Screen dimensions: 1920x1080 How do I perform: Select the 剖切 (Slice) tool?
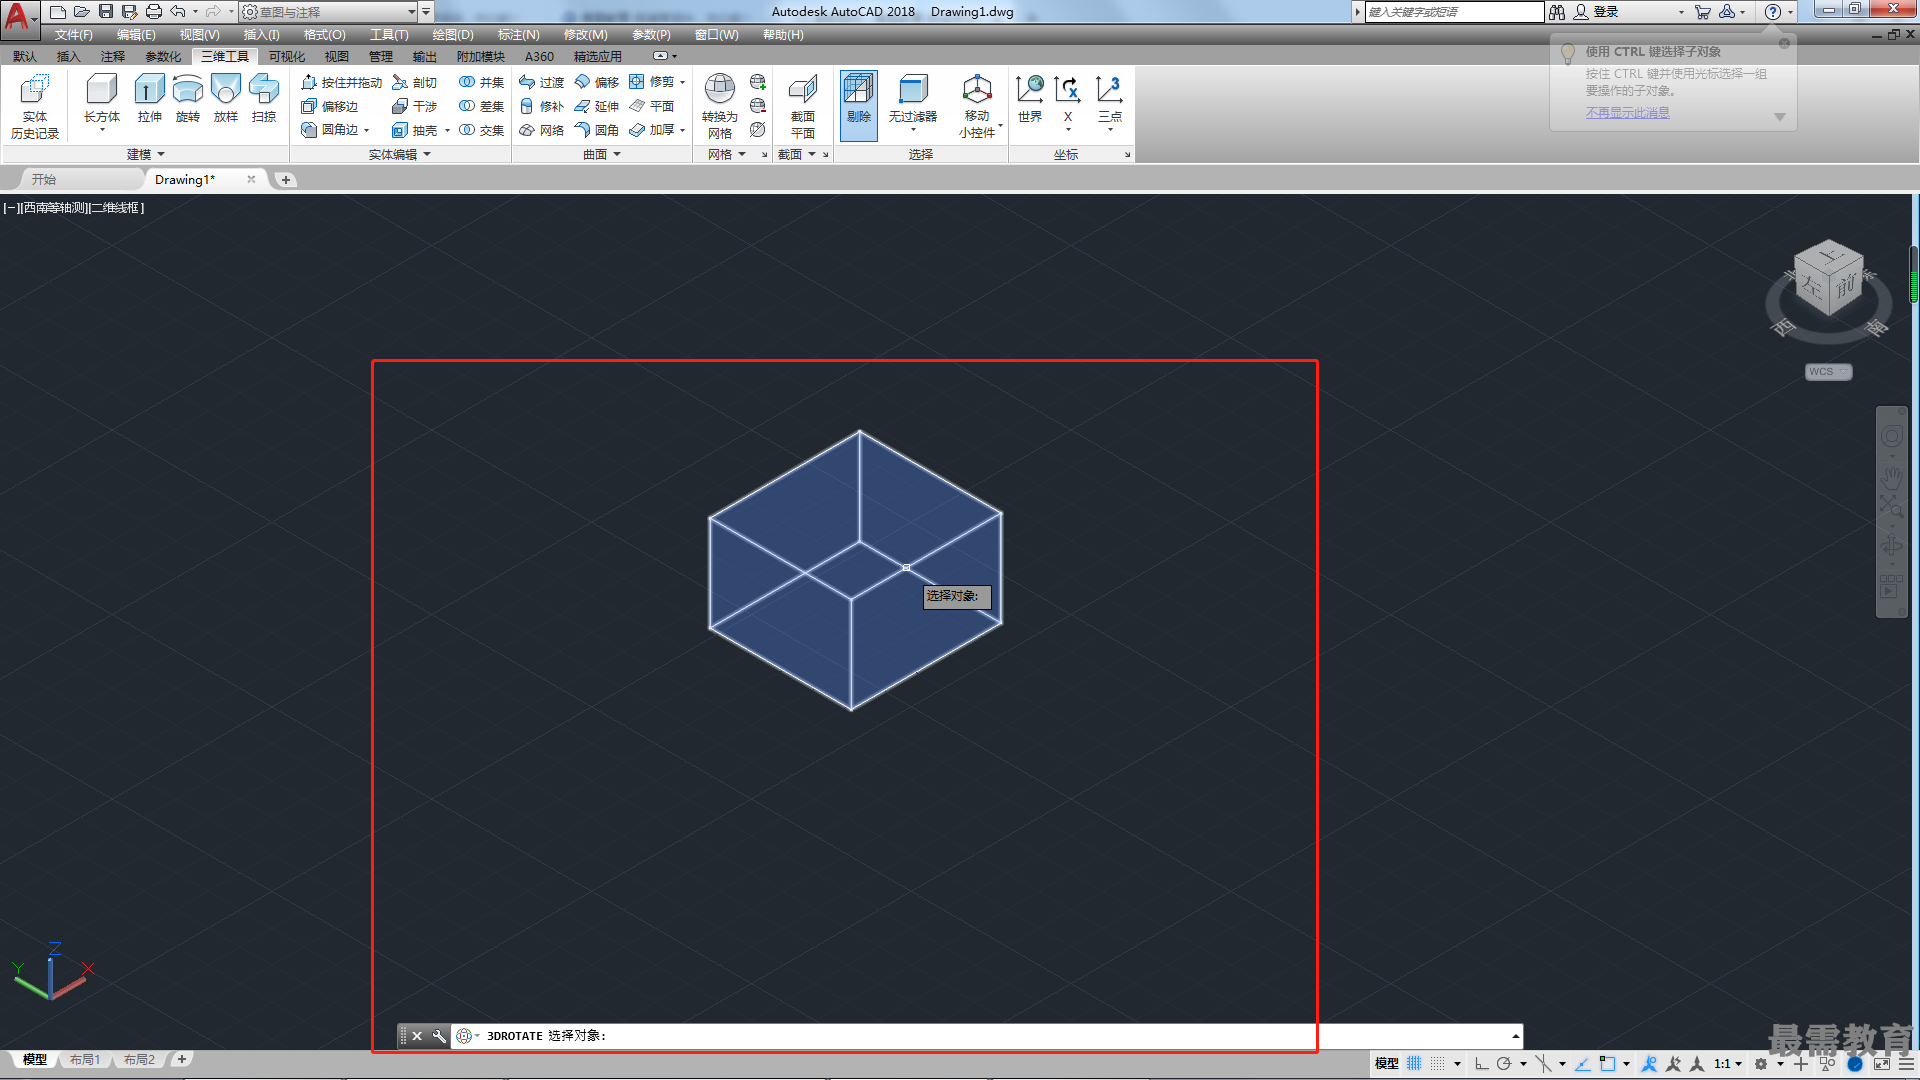(x=415, y=82)
